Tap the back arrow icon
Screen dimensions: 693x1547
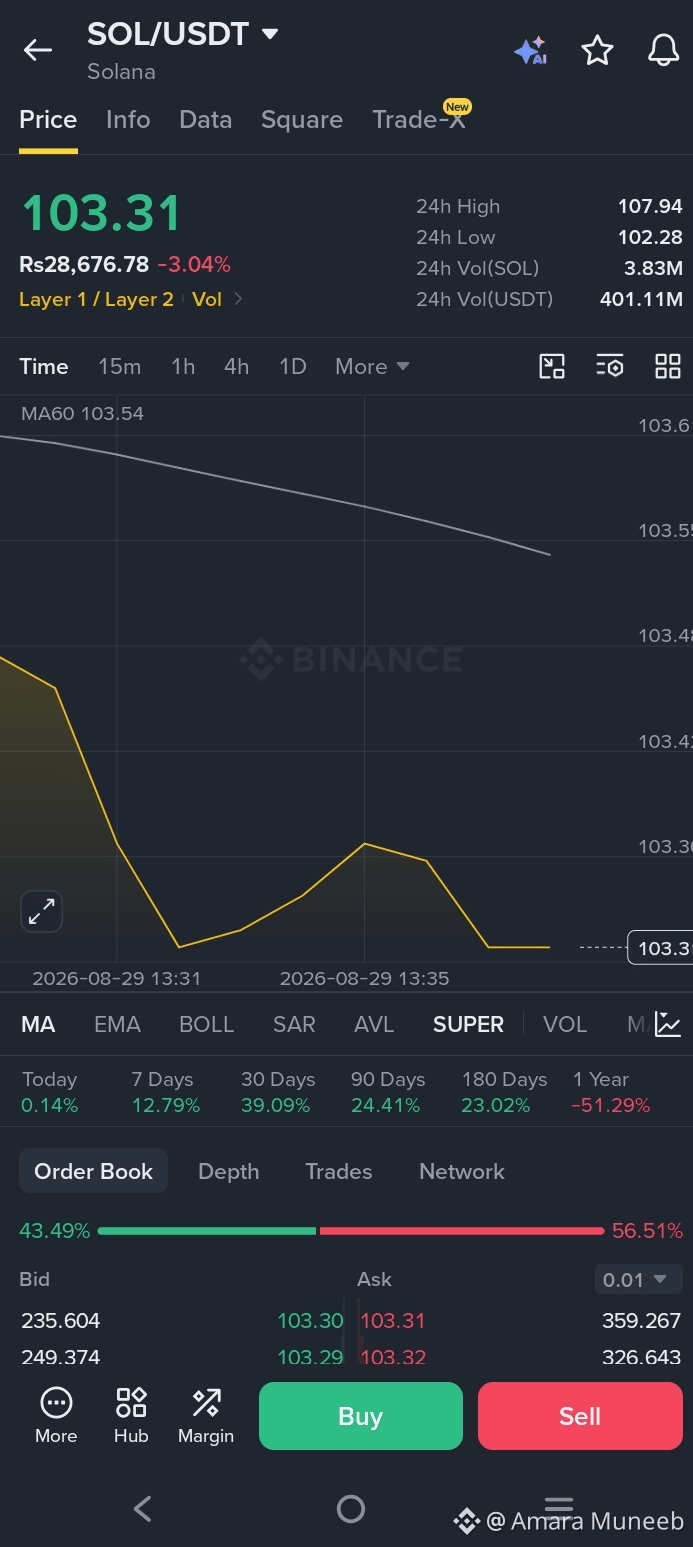tap(38, 49)
